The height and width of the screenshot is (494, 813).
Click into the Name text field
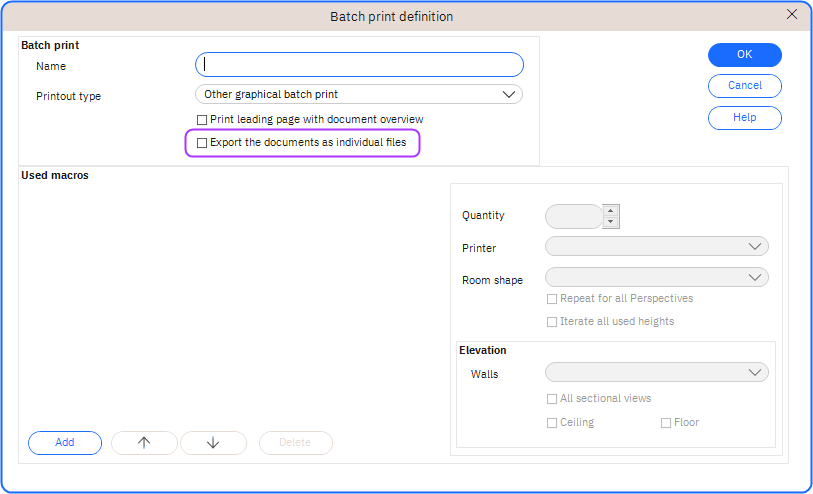(x=359, y=65)
